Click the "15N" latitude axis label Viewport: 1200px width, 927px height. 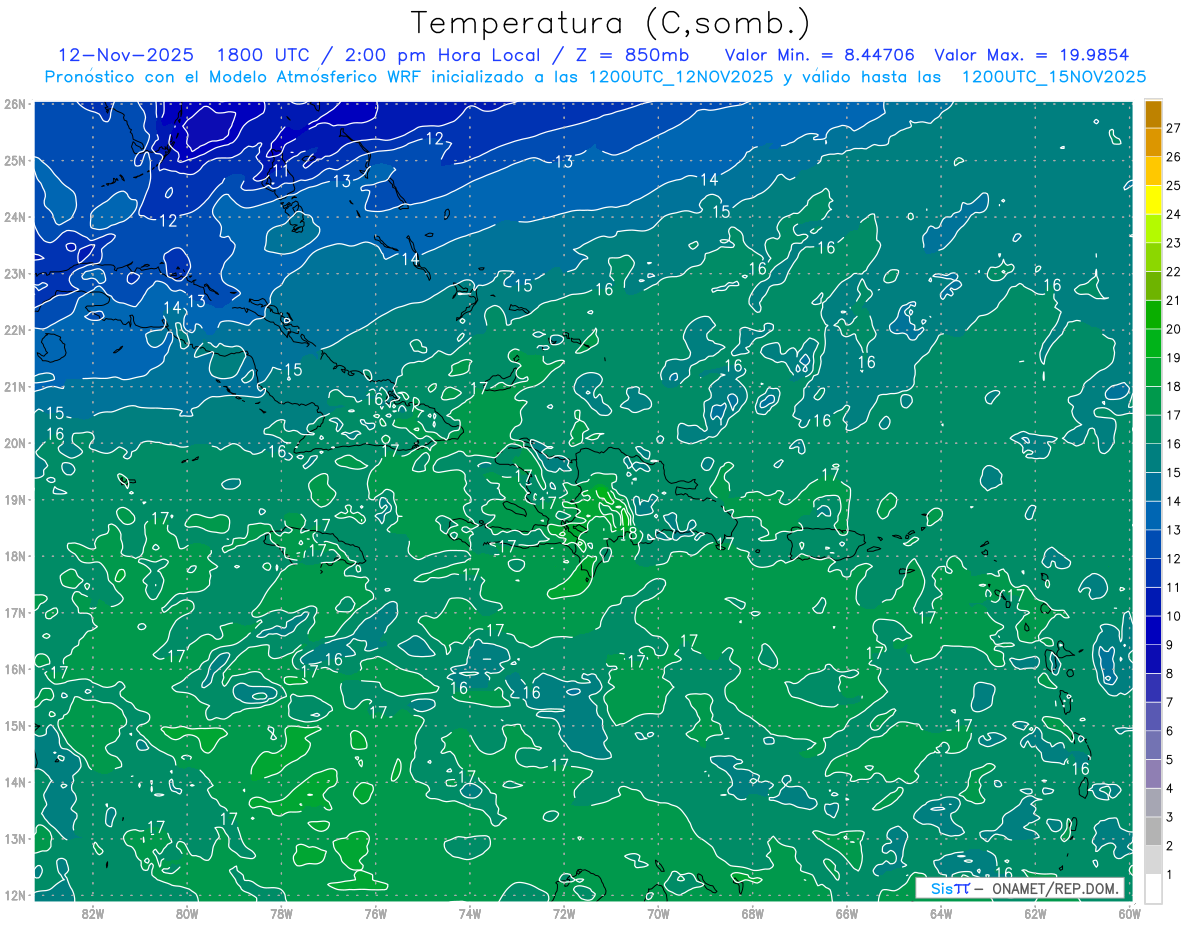coord(14,725)
